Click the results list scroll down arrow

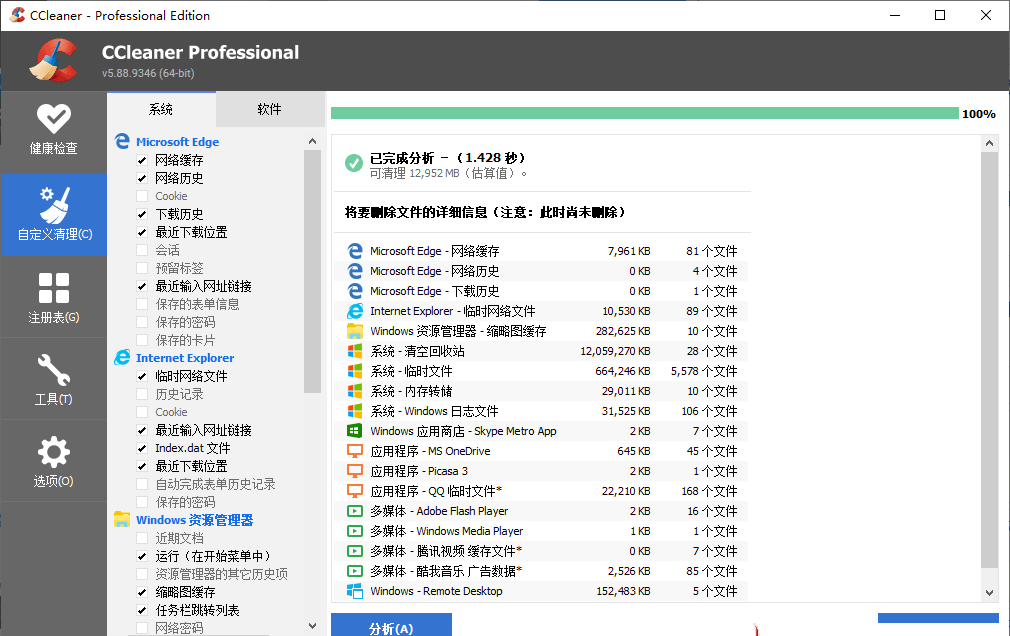[x=989, y=592]
